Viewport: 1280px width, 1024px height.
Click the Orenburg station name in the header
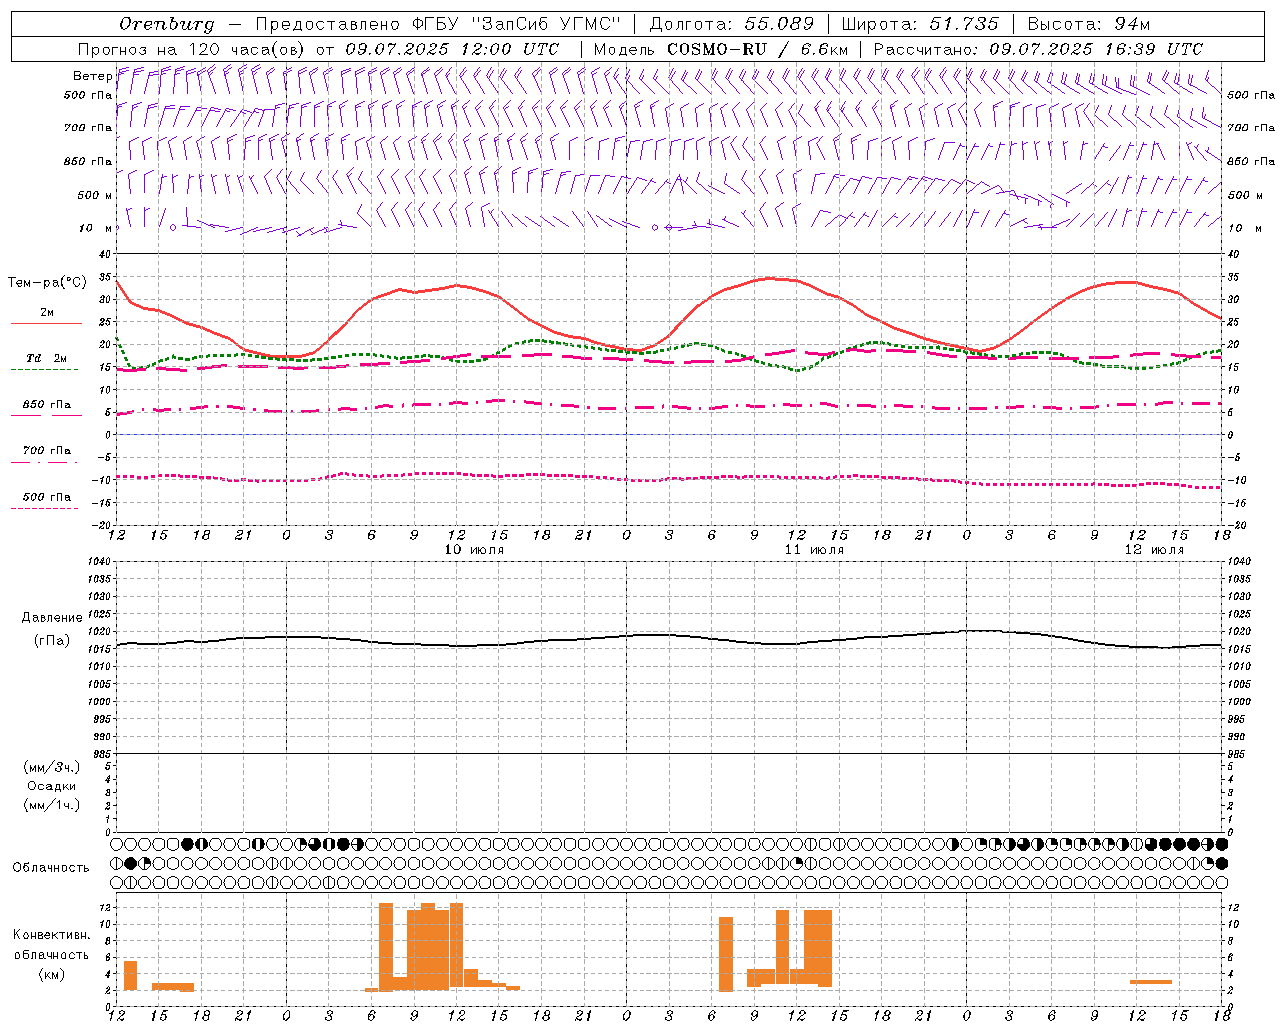tap(167, 24)
